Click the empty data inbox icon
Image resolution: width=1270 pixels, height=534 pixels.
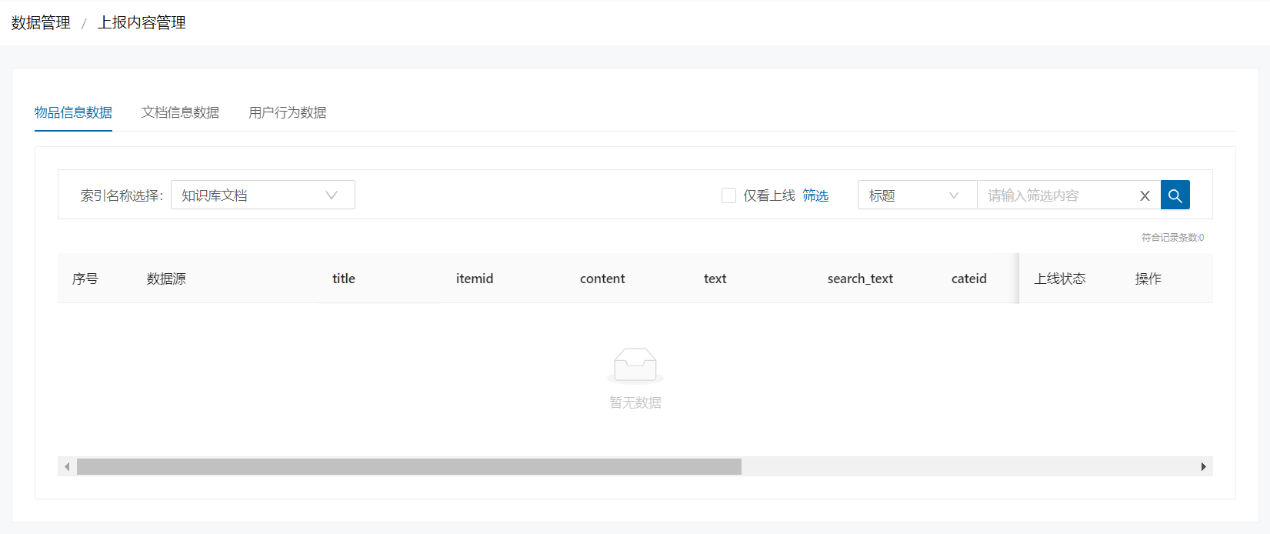pyautogui.click(x=635, y=365)
